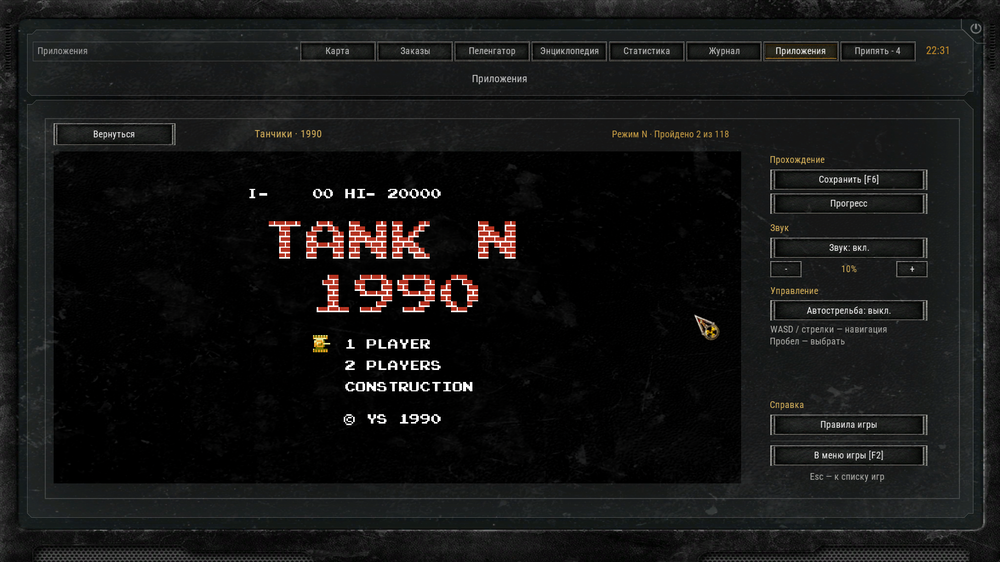Open the Карта tab
The width and height of the screenshot is (1000, 562).
[x=337, y=51]
